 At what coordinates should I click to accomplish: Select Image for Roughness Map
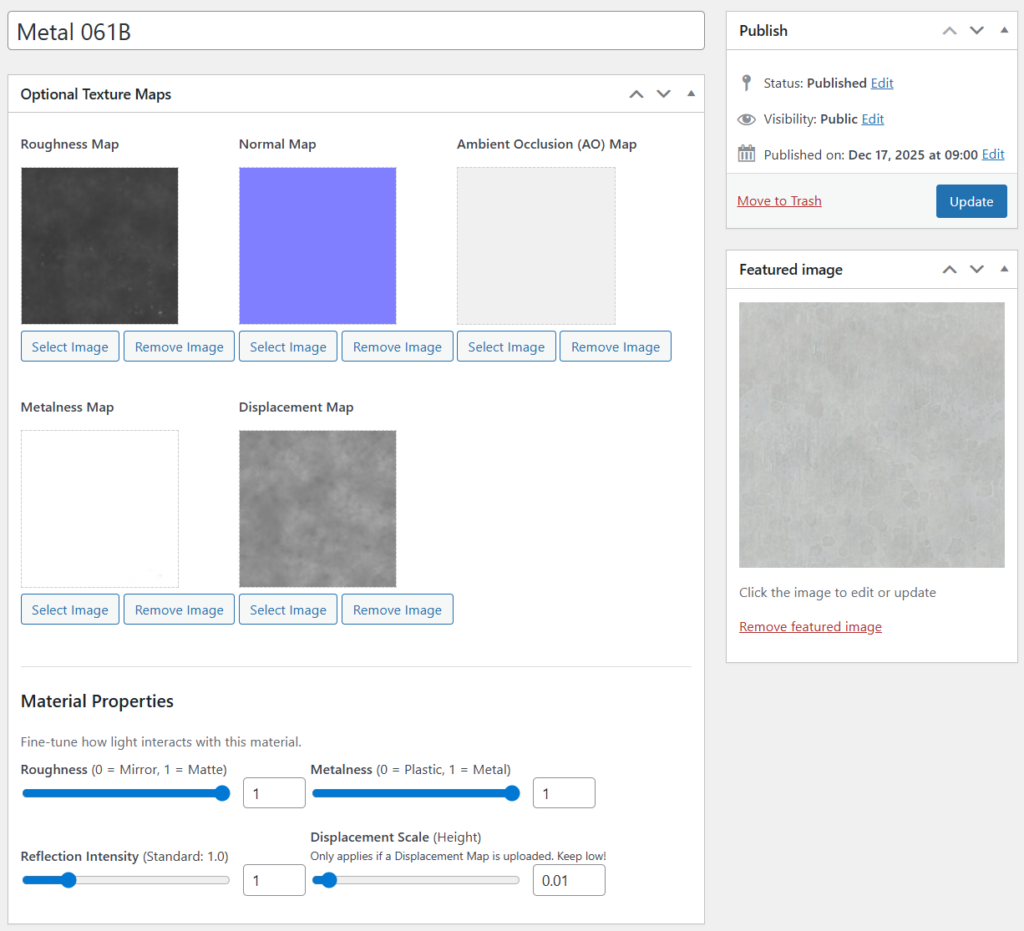pos(70,347)
